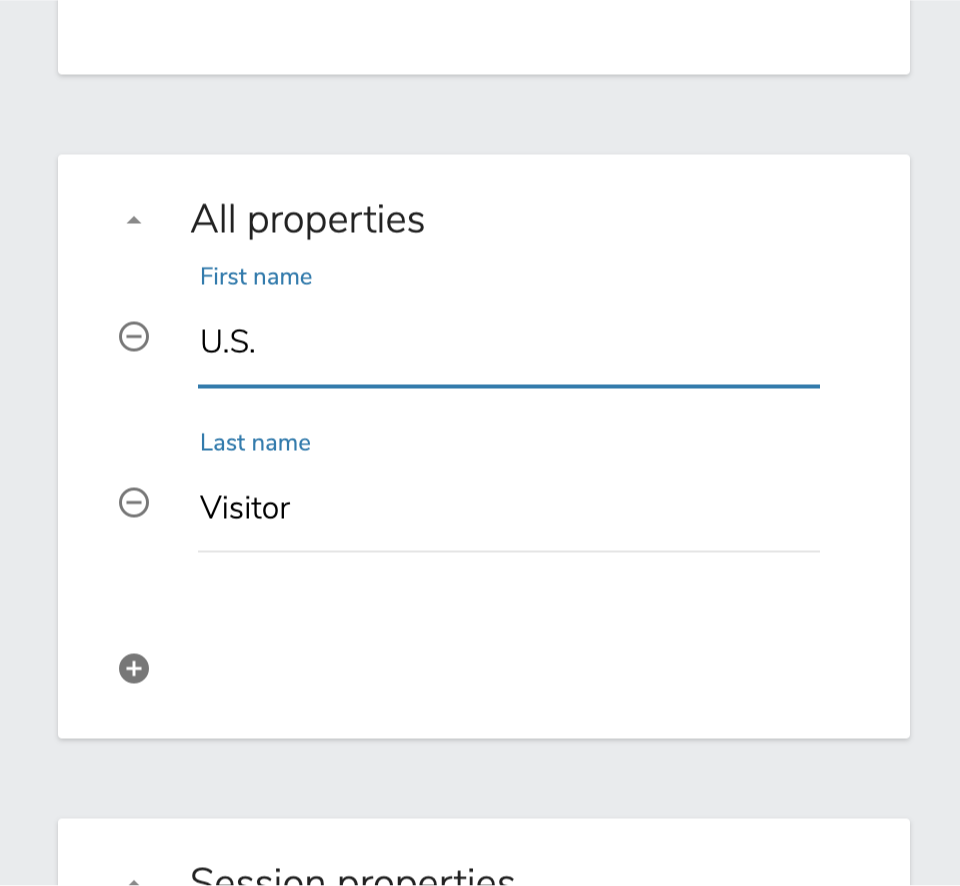Click the First name label link
This screenshot has height=886, width=960.
(x=256, y=276)
